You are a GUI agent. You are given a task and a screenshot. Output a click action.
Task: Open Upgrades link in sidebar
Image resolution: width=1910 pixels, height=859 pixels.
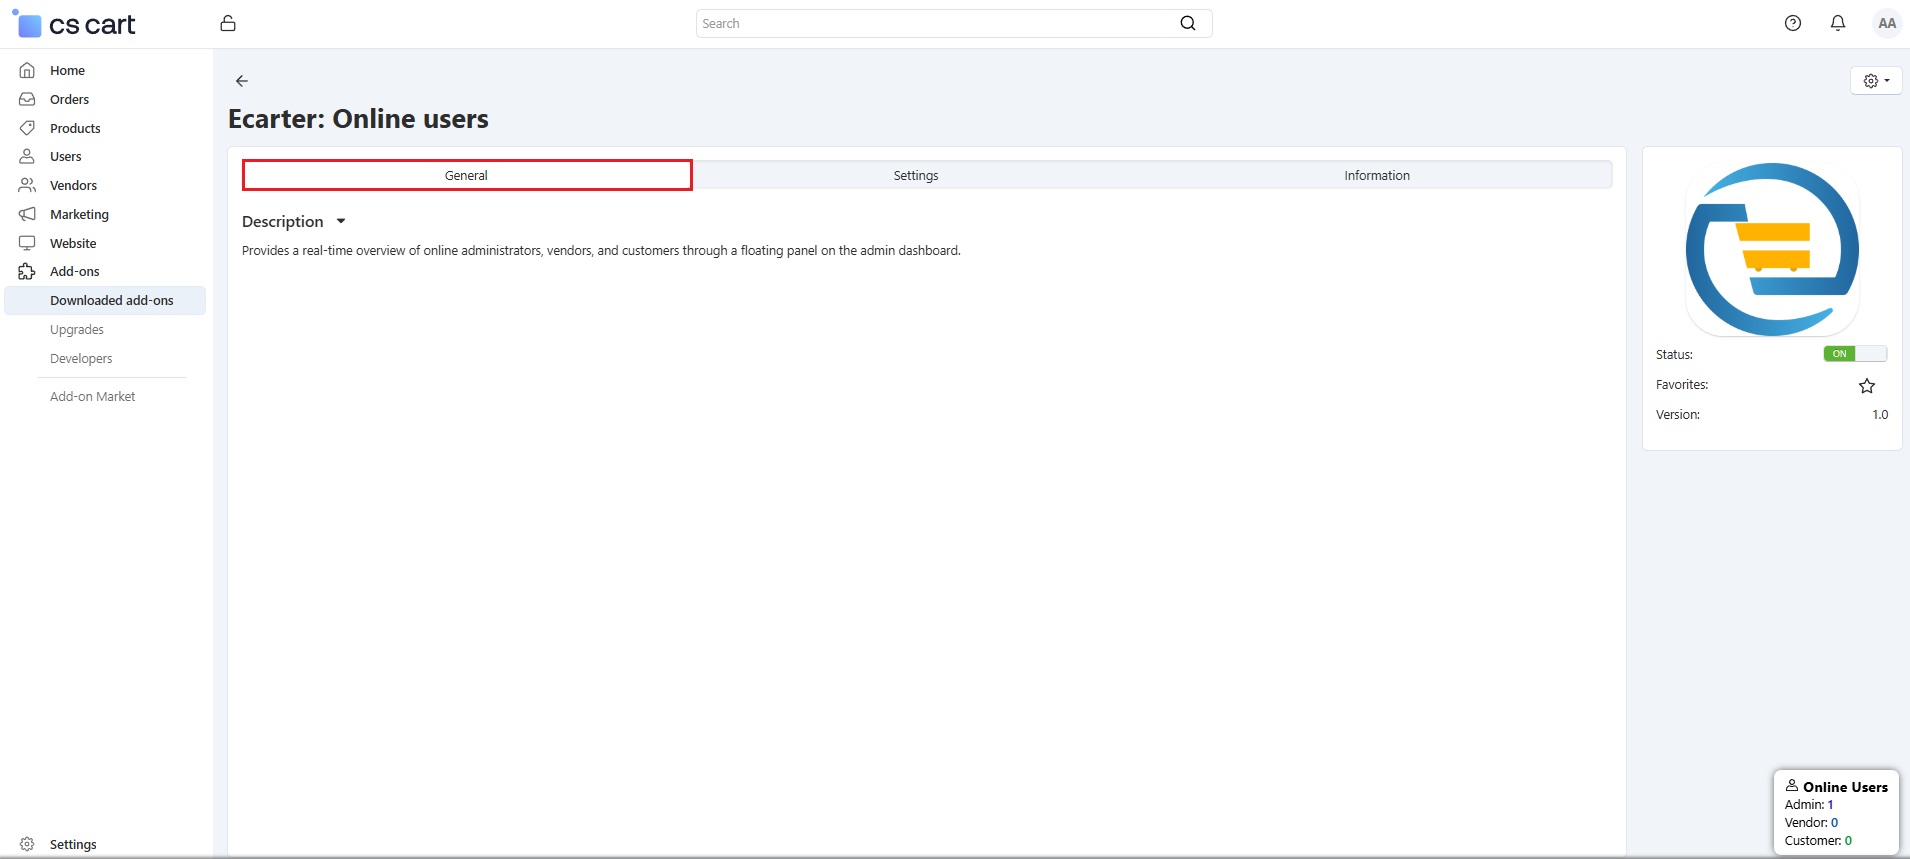(x=77, y=330)
